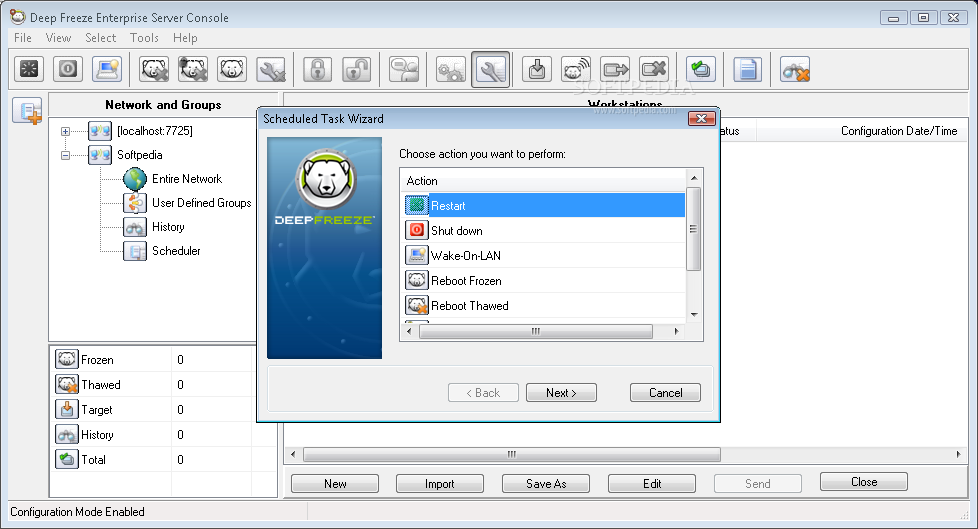Click the action list vertical scrollbar thumb
This screenshot has height=529, width=978.
point(694,229)
